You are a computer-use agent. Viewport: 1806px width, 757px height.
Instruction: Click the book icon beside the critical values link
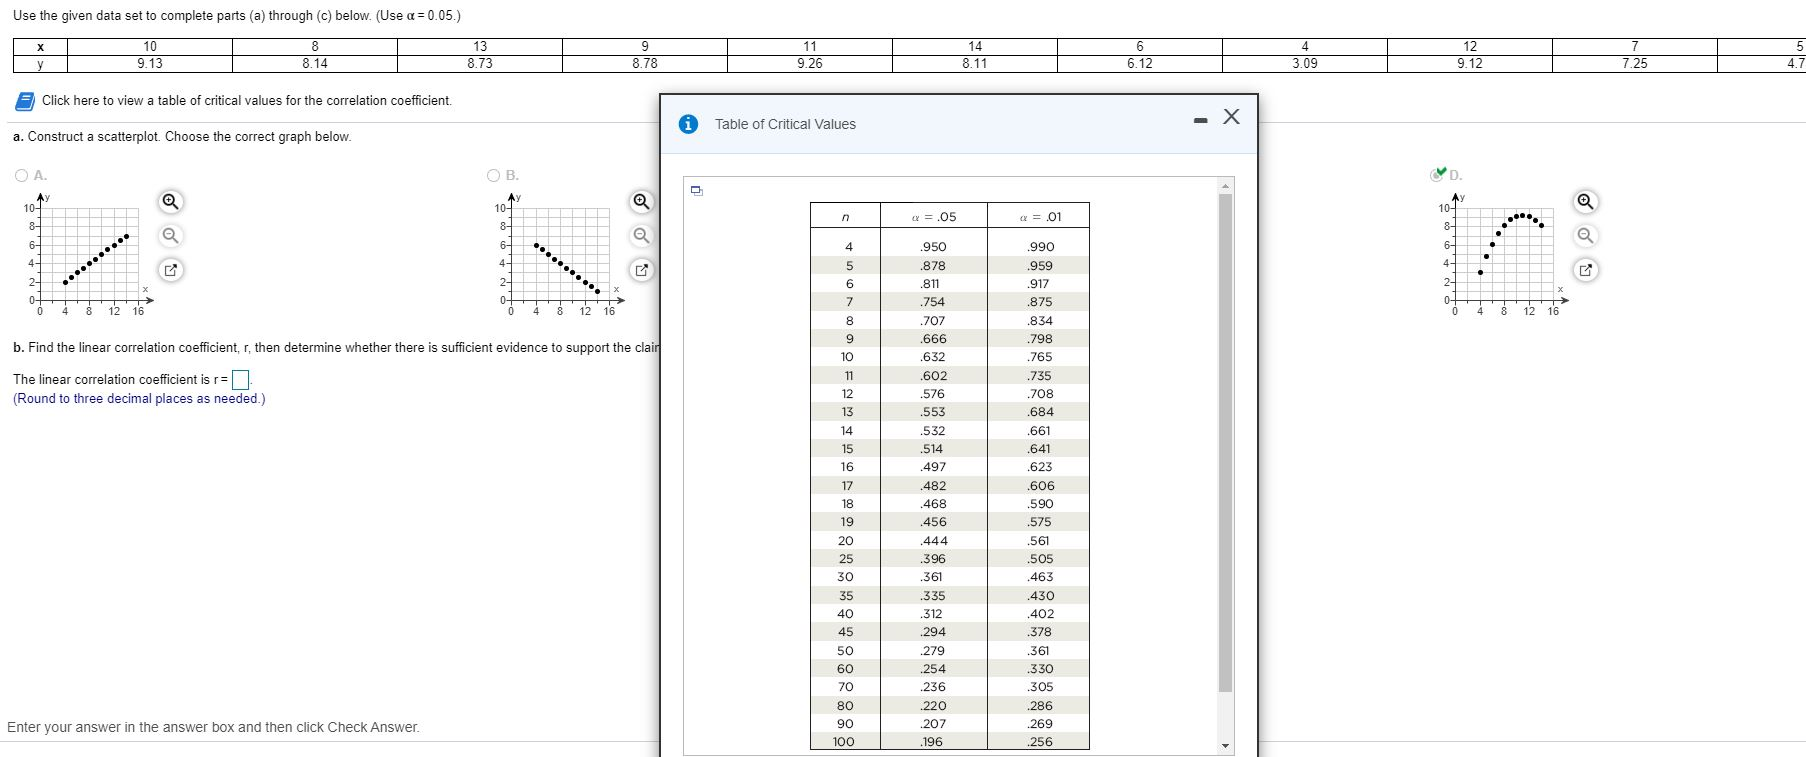coord(25,101)
